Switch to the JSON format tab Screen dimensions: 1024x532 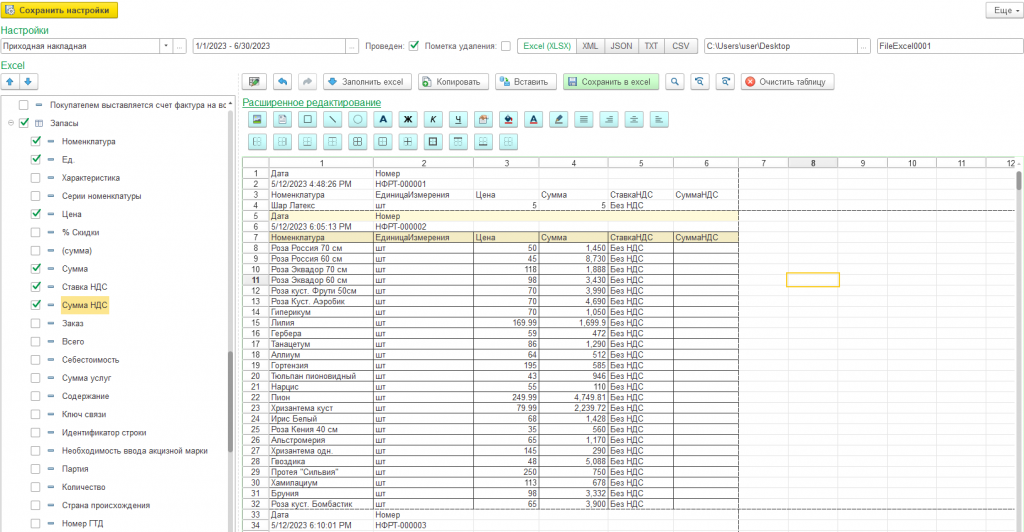pos(621,46)
